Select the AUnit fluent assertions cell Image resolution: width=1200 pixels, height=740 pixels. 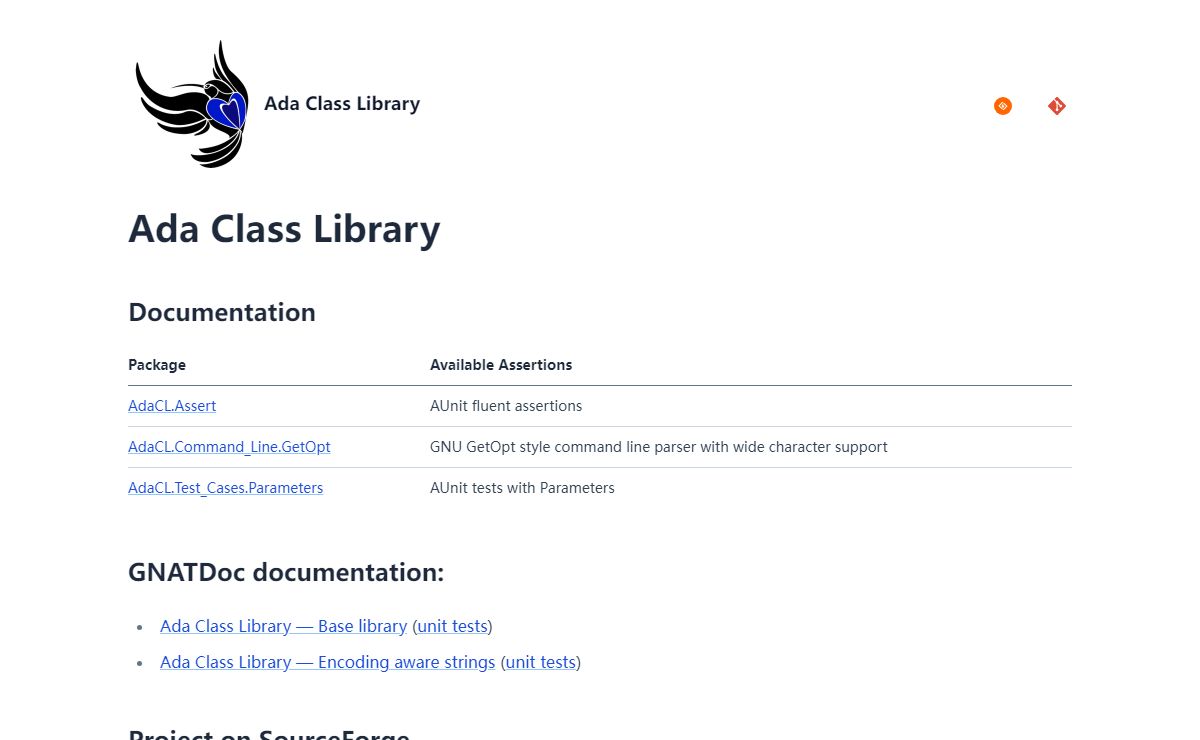point(506,406)
